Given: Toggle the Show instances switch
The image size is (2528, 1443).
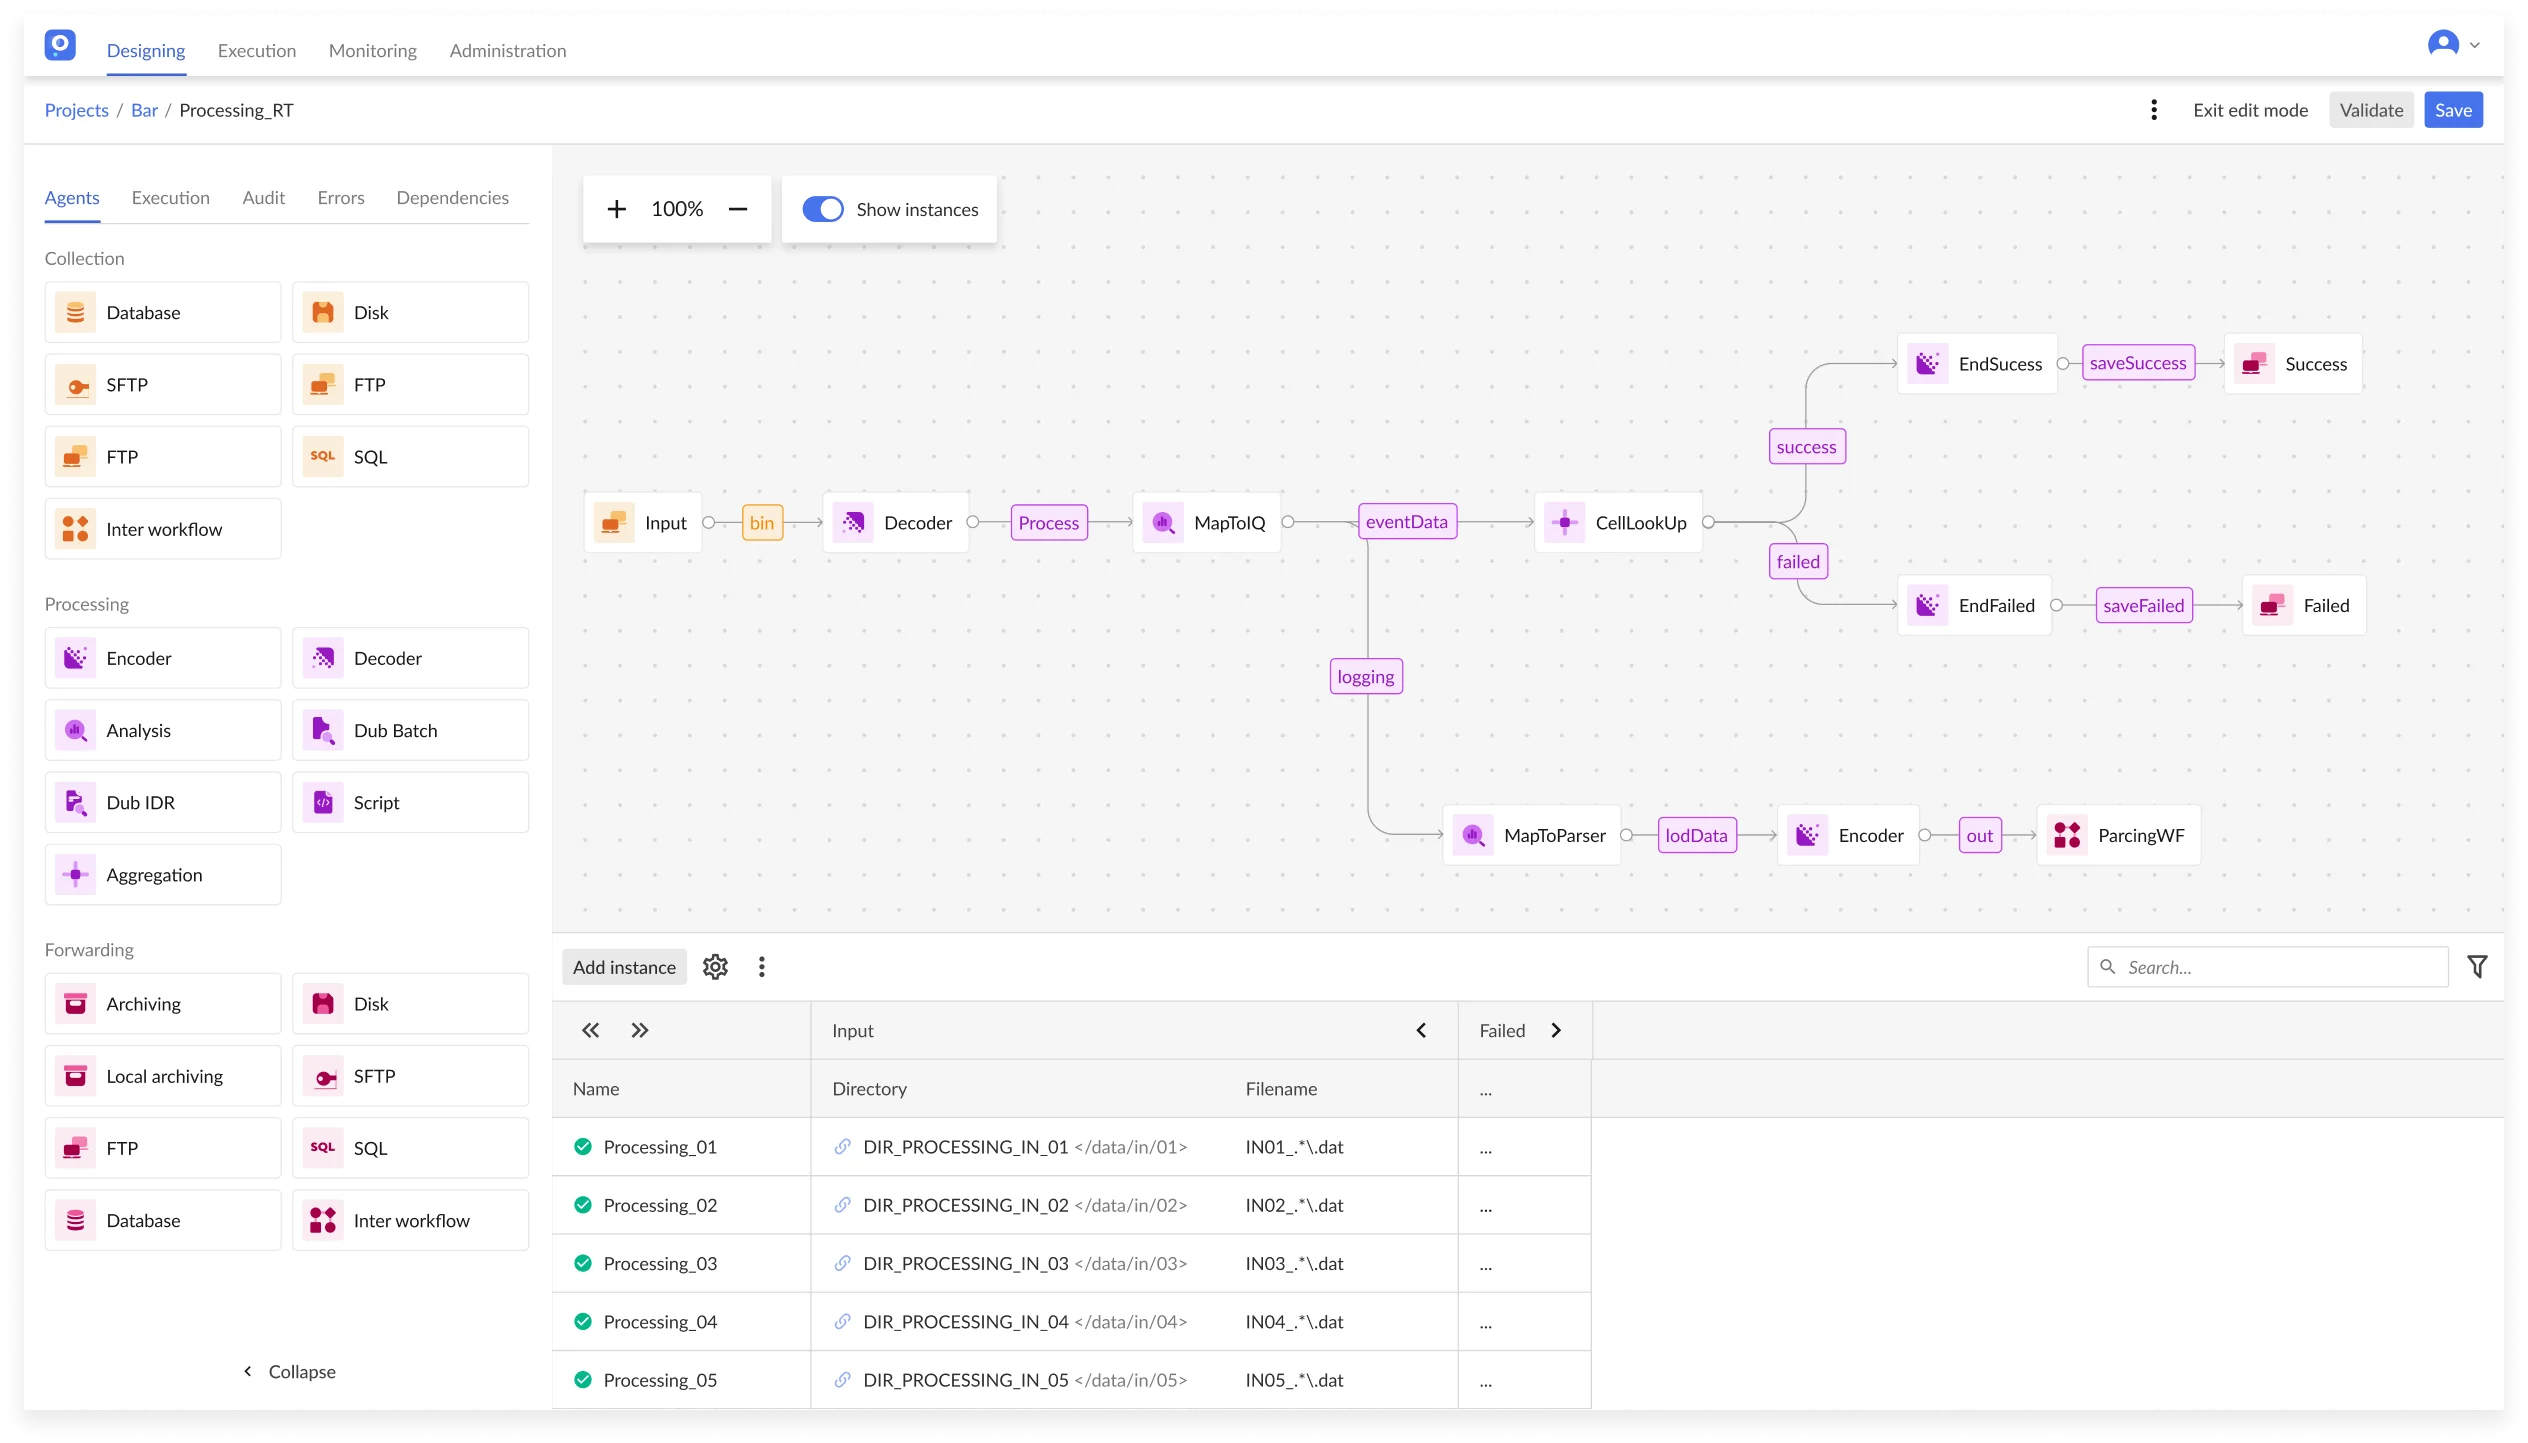Looking at the screenshot, I should (x=823, y=209).
